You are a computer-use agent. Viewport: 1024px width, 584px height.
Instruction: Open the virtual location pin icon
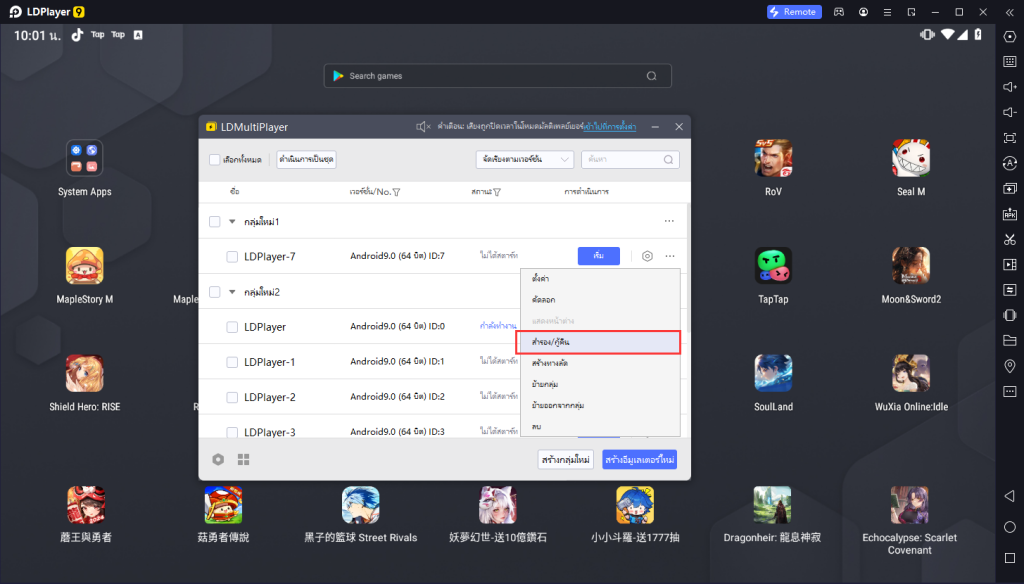[1010, 366]
